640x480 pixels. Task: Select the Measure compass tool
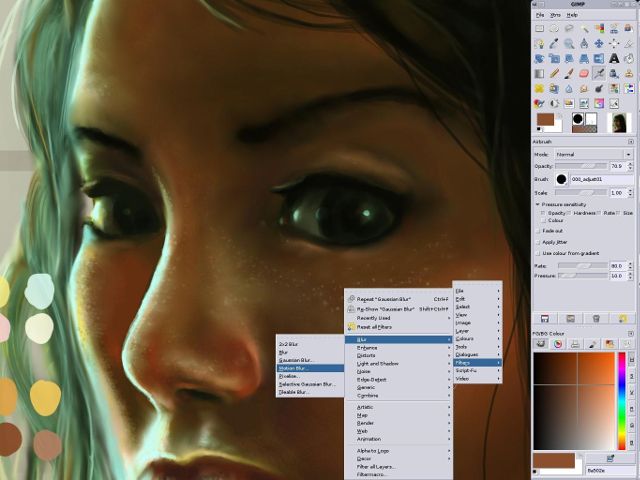[584, 44]
